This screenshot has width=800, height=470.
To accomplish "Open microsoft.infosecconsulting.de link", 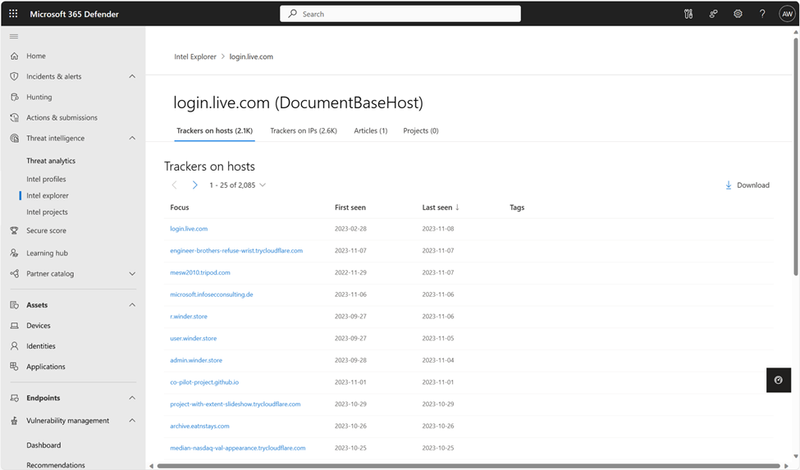I will click(x=211, y=294).
